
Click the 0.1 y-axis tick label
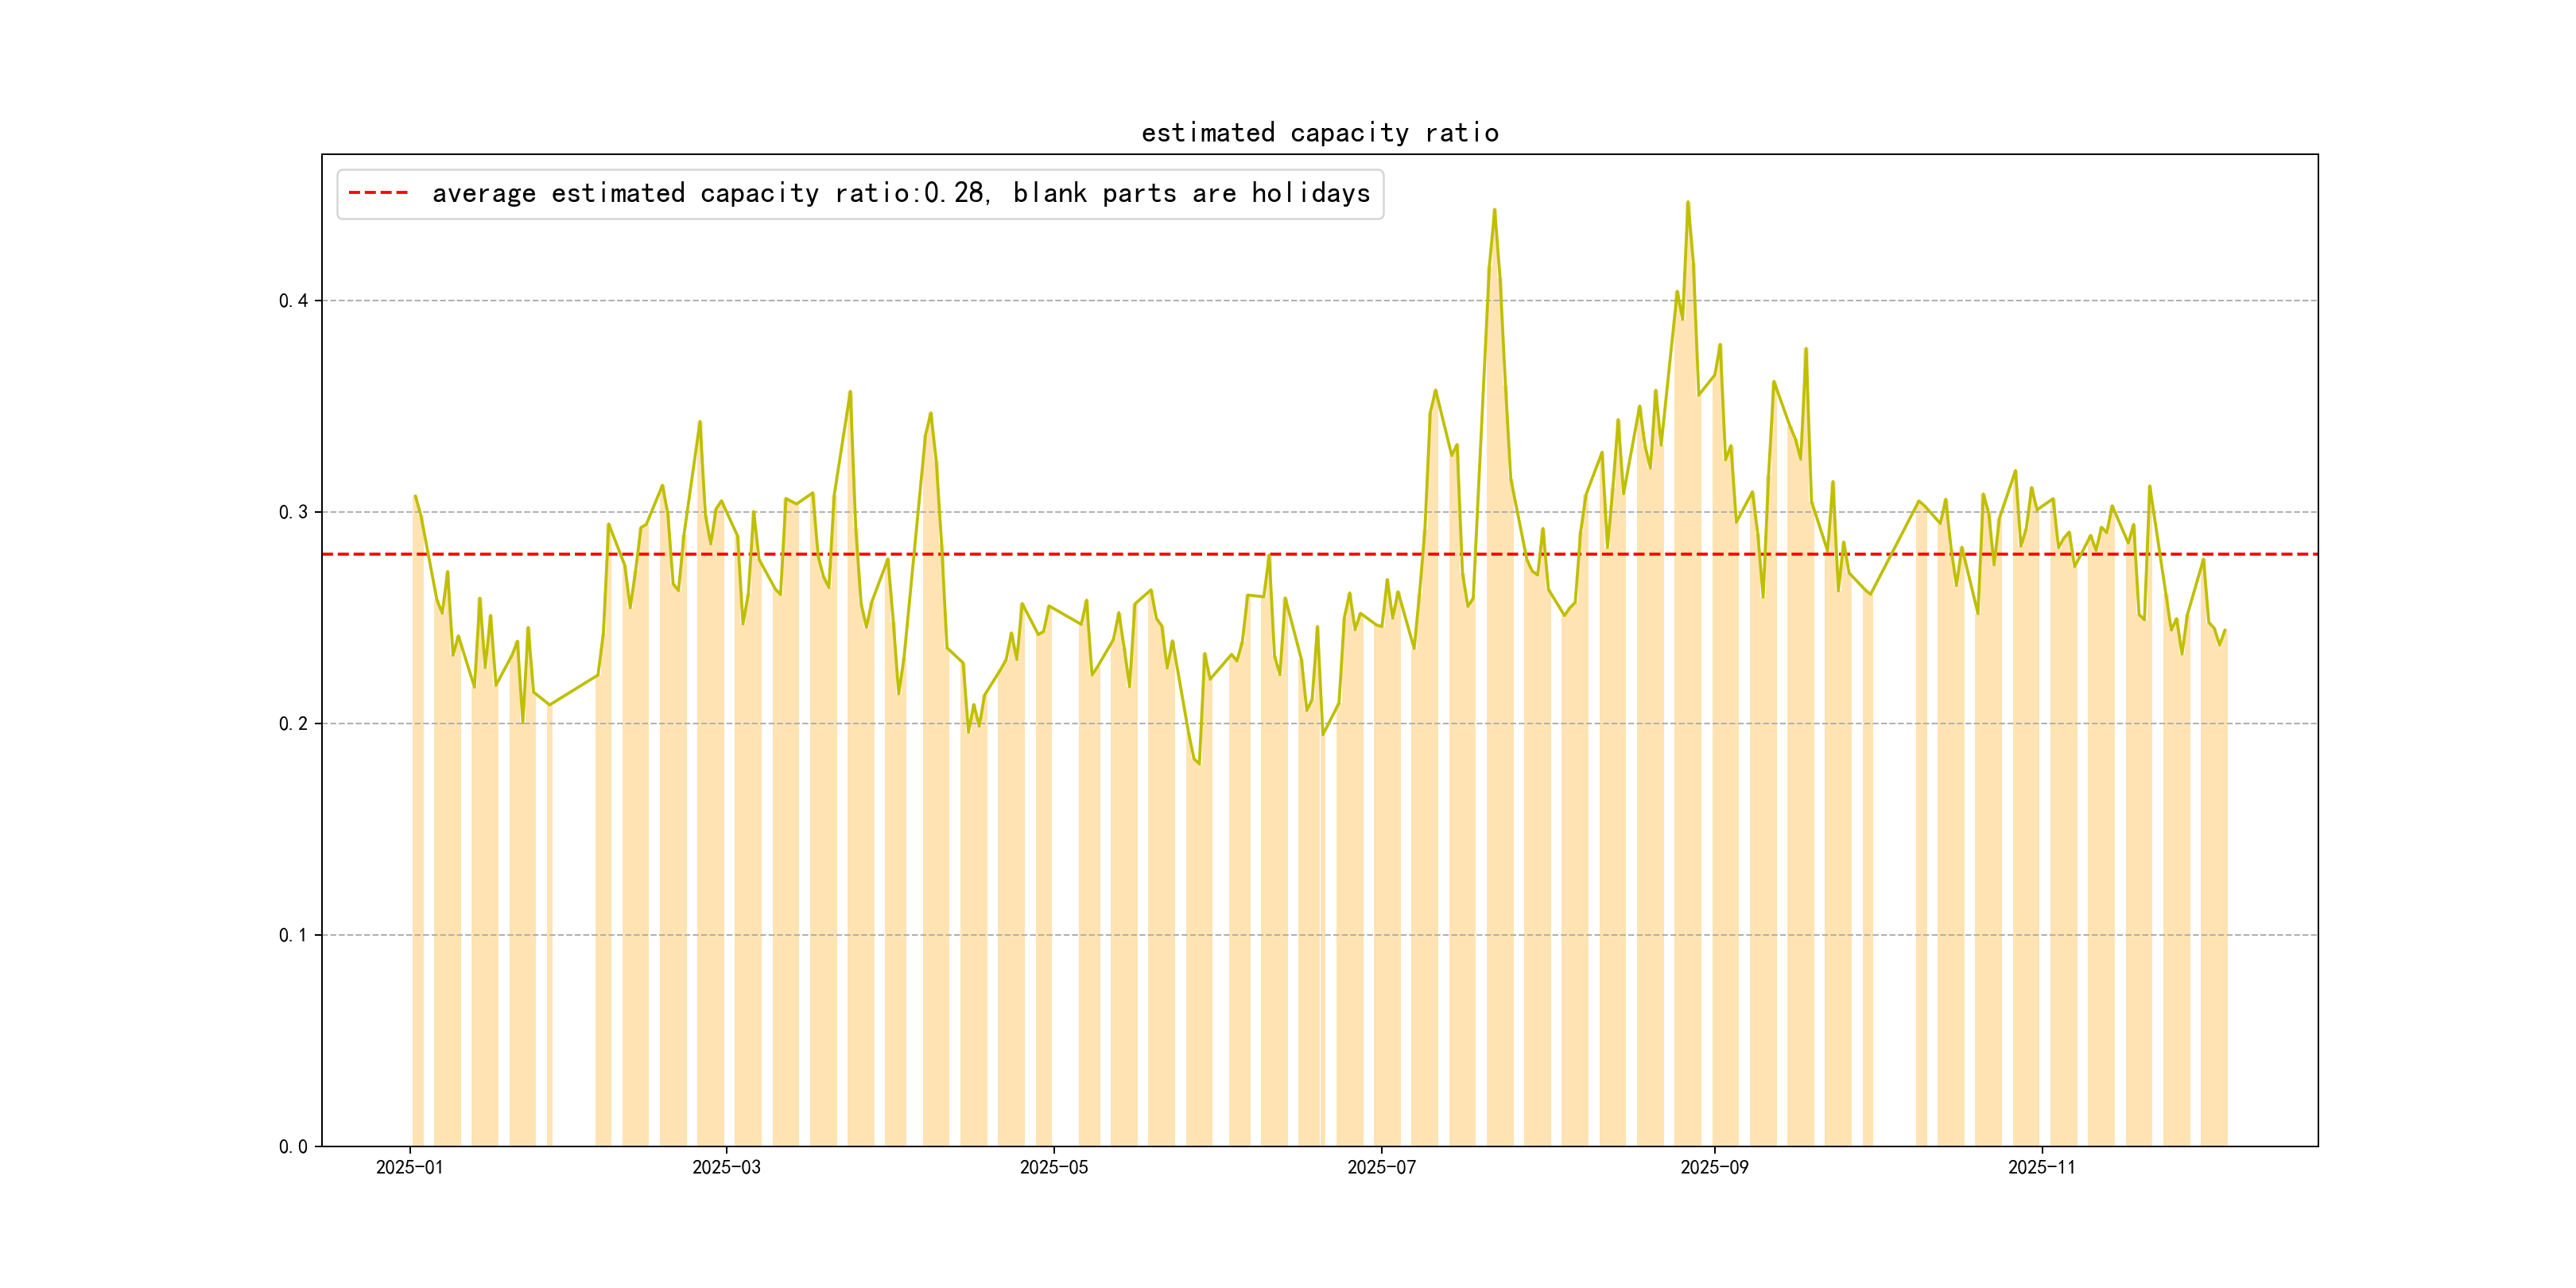point(293,935)
